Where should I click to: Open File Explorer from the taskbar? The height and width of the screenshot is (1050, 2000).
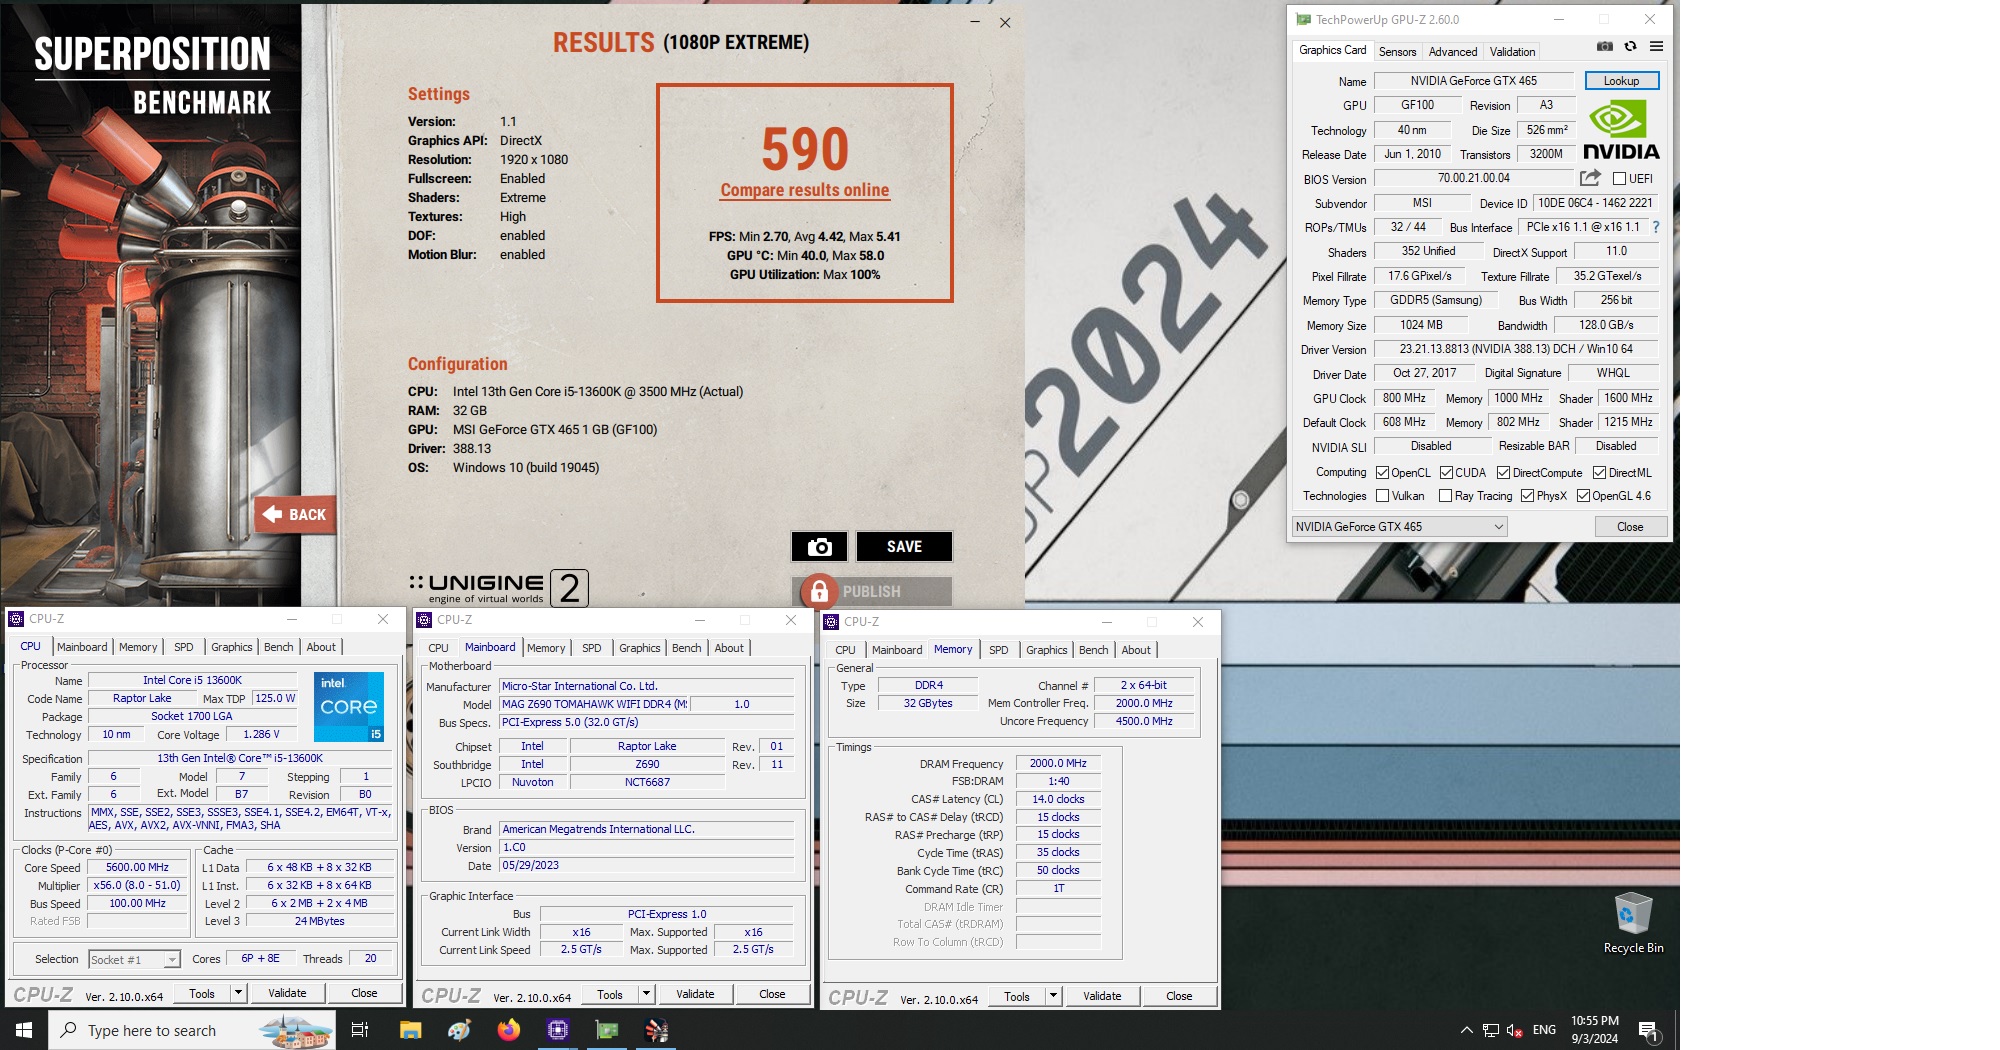coord(410,1030)
